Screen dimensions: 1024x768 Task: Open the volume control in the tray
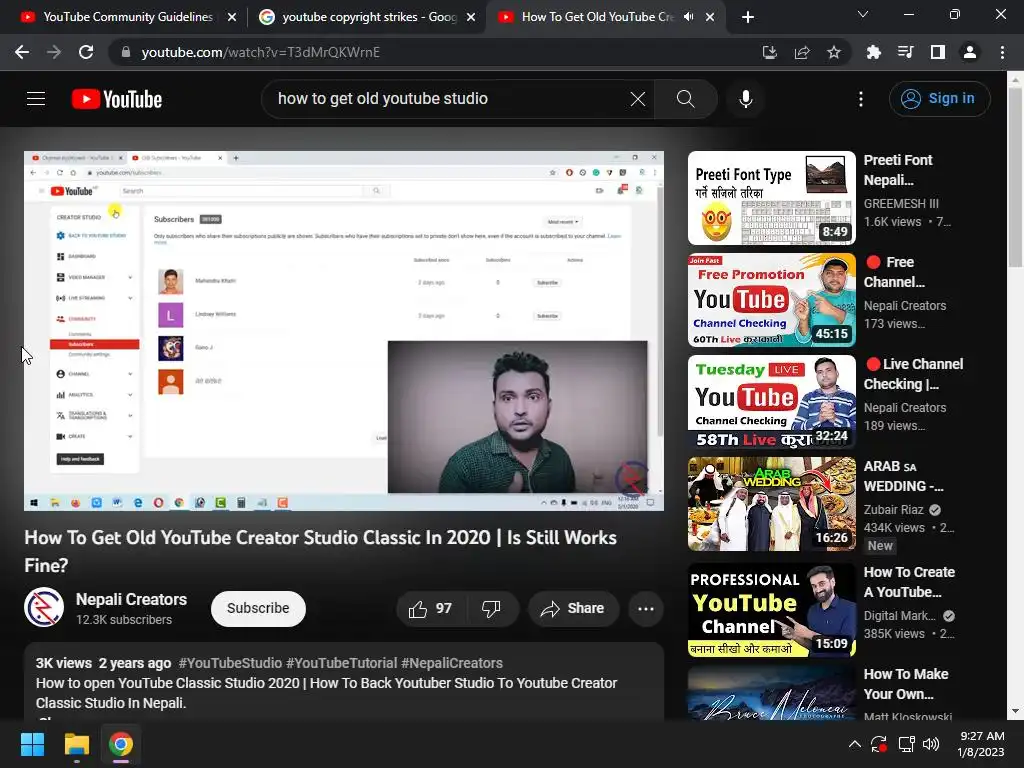[x=931, y=744]
